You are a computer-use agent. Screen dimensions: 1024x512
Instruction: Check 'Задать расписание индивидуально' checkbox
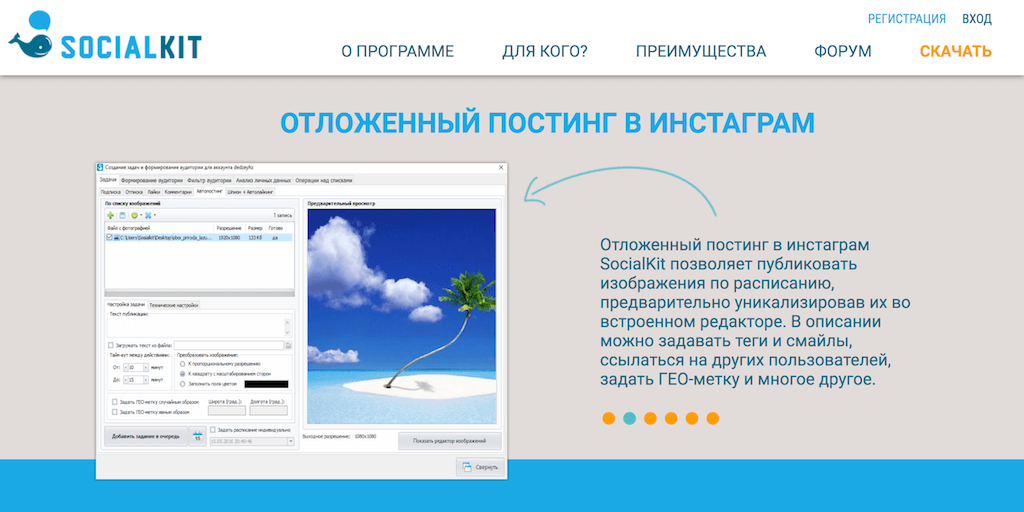pos(213,429)
